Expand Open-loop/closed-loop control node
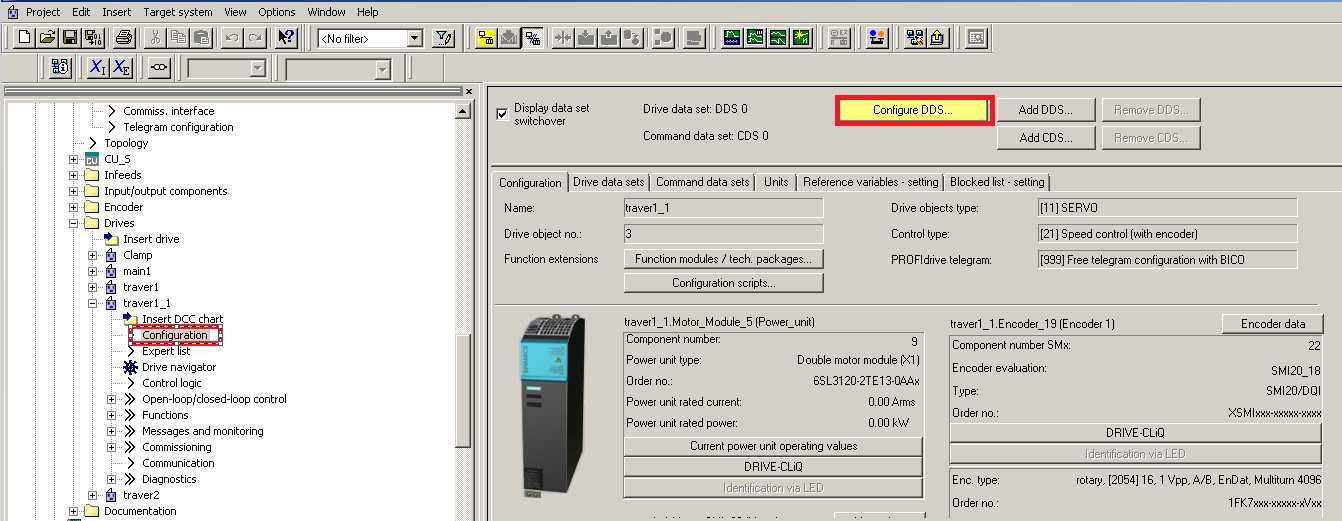The image size is (1342, 521). tap(111, 399)
